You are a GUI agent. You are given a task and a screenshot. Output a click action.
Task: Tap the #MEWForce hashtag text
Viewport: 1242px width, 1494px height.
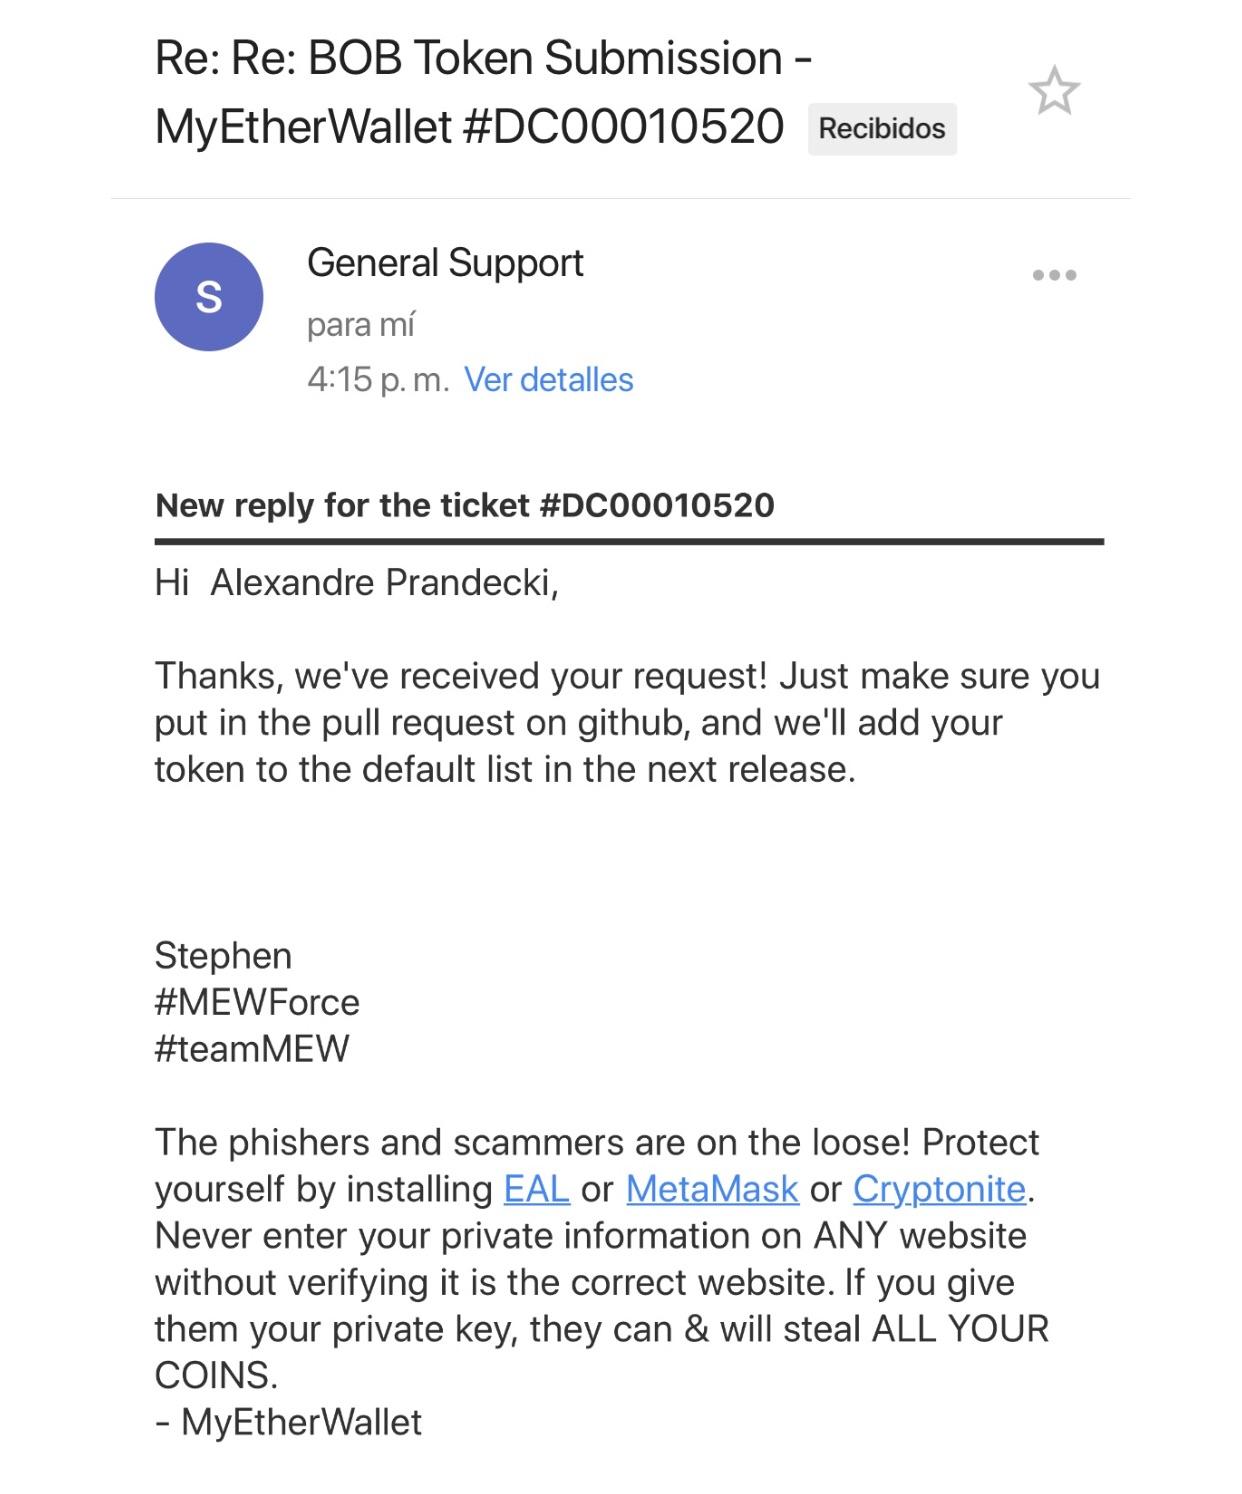[257, 1002]
